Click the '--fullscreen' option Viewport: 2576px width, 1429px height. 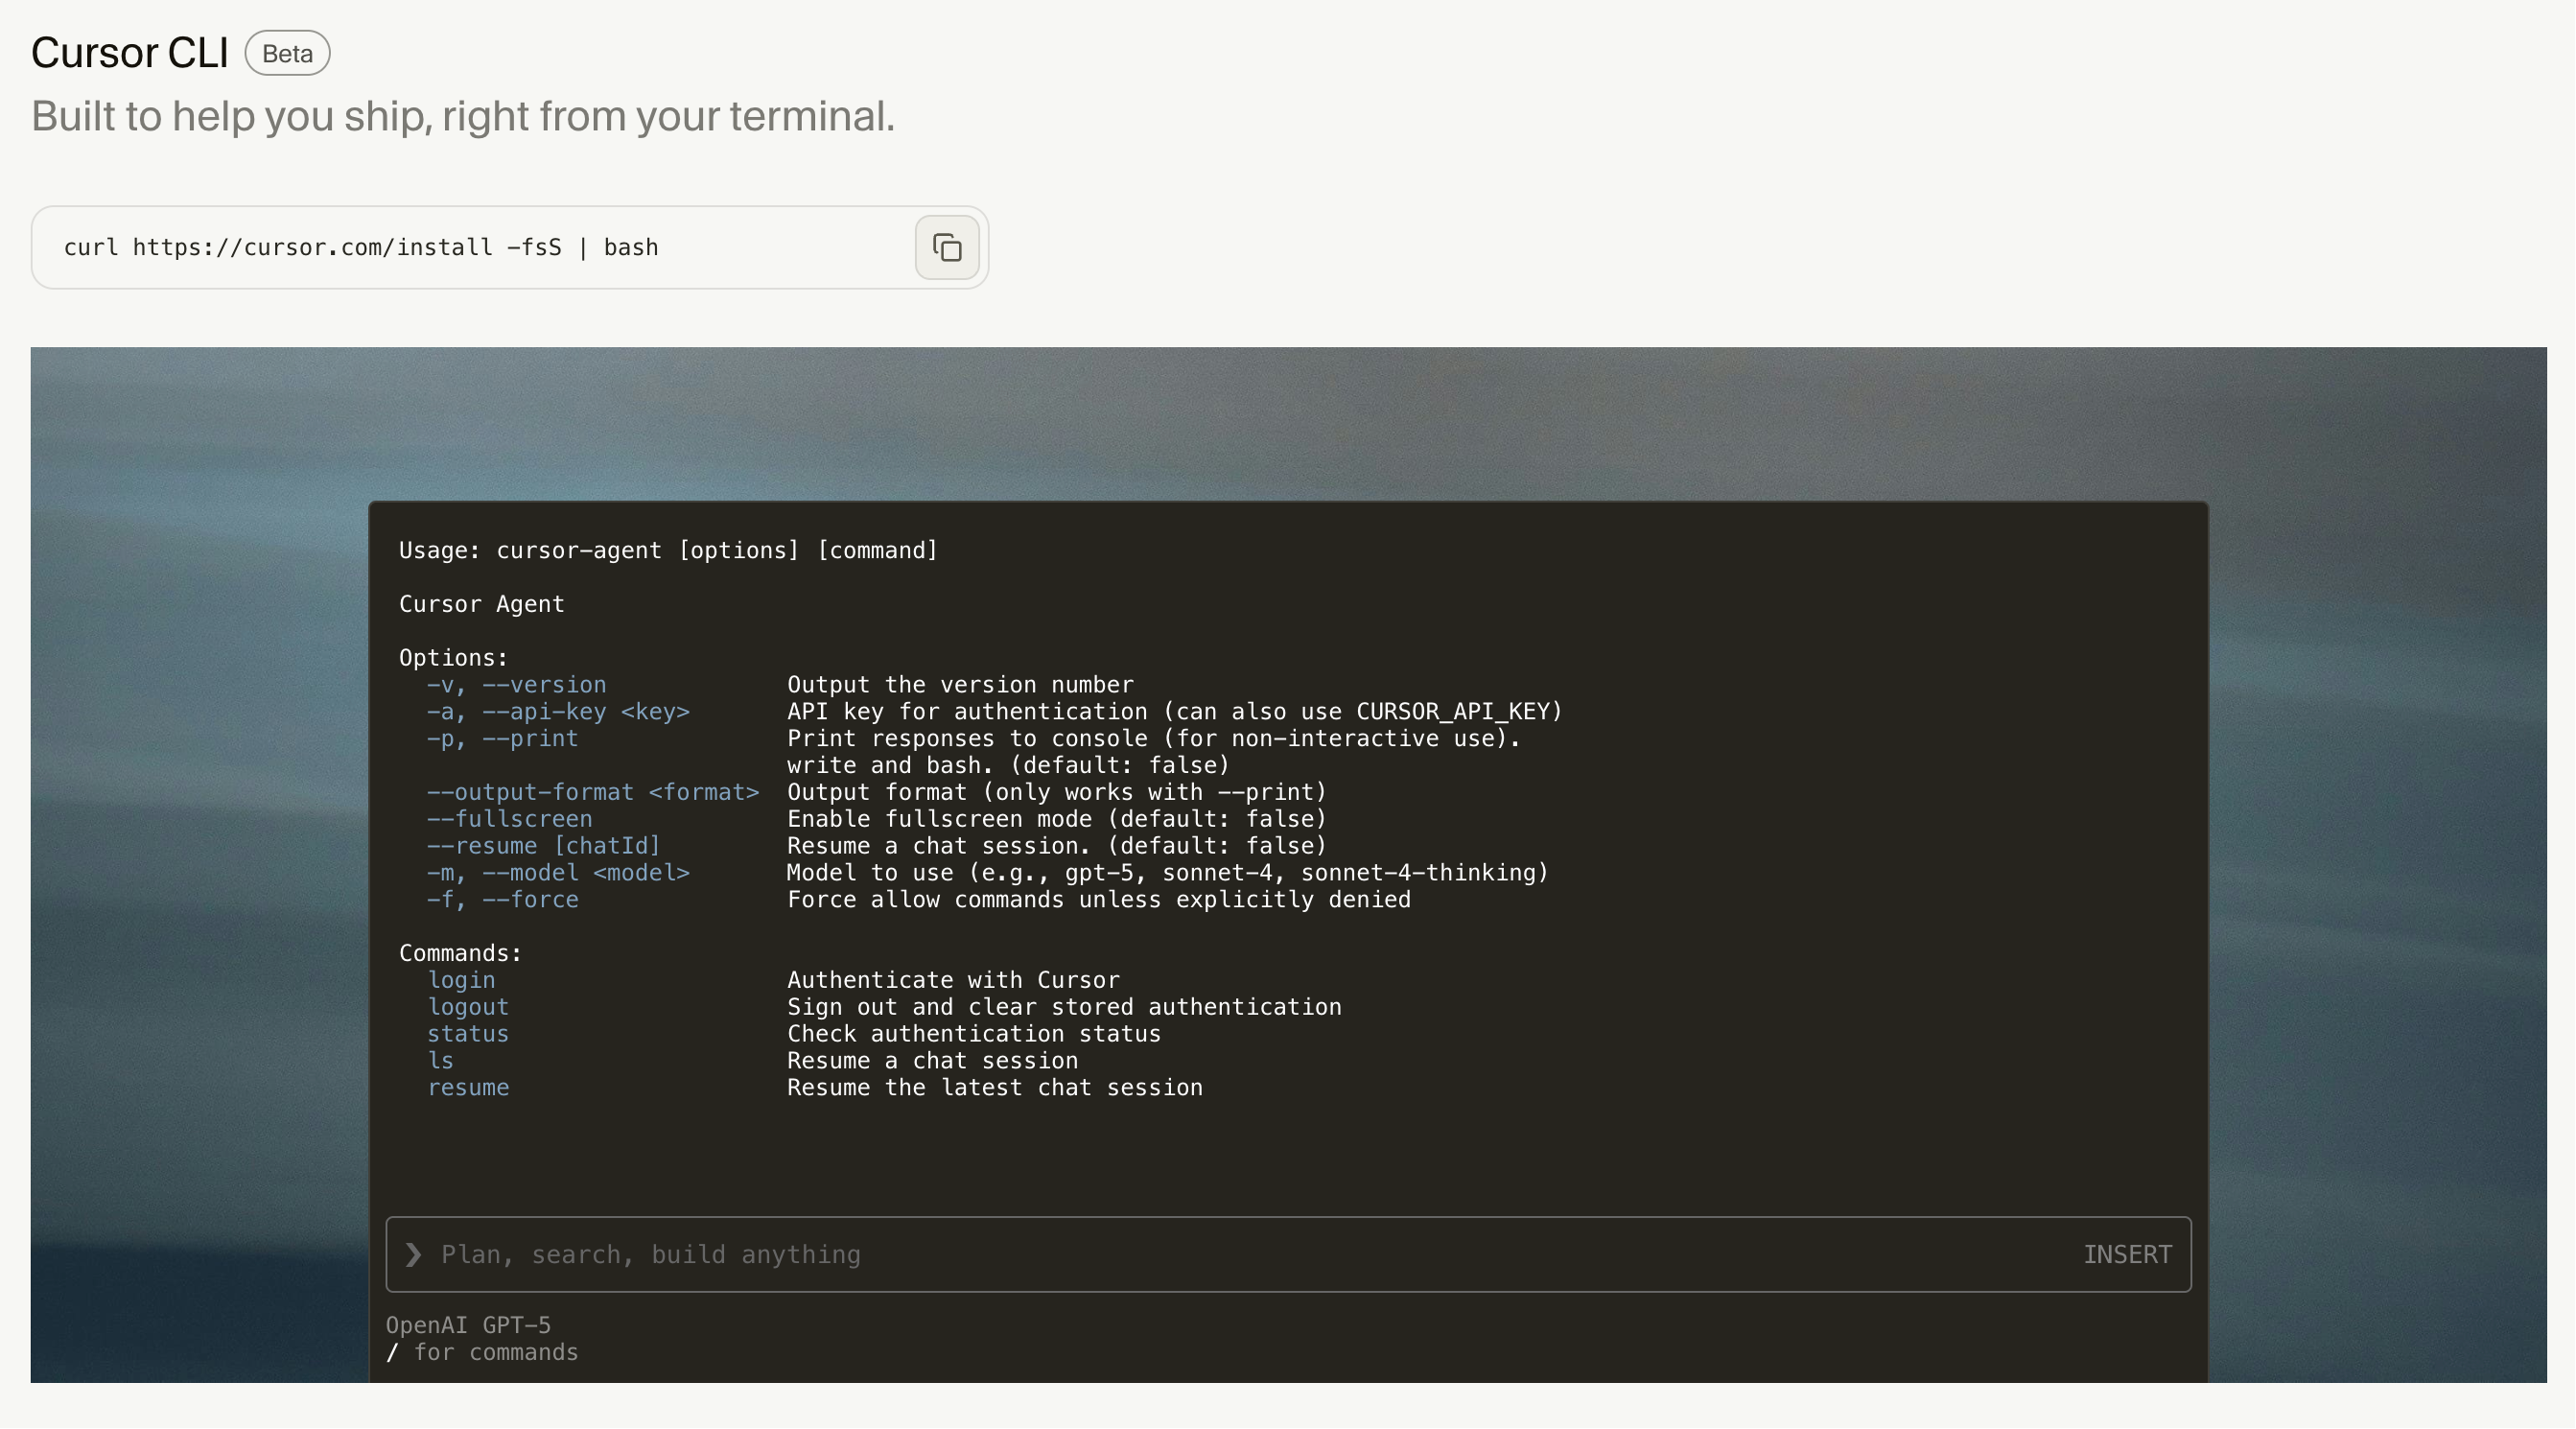(509, 819)
